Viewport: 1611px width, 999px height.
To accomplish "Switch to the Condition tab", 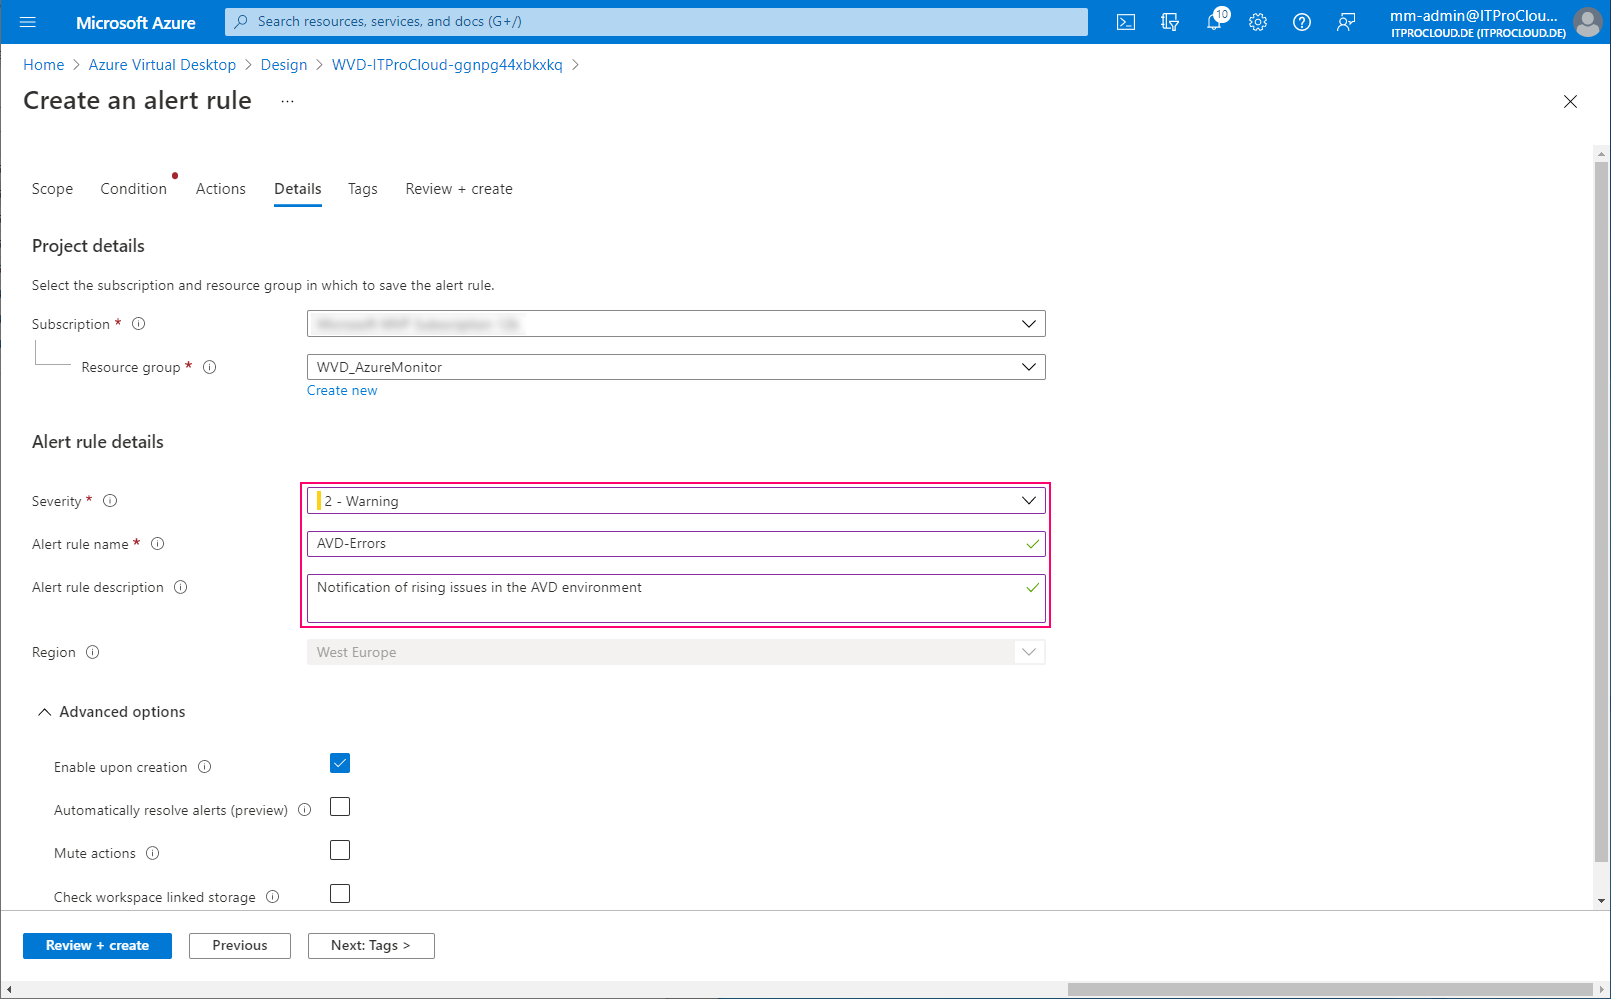I will coord(133,189).
